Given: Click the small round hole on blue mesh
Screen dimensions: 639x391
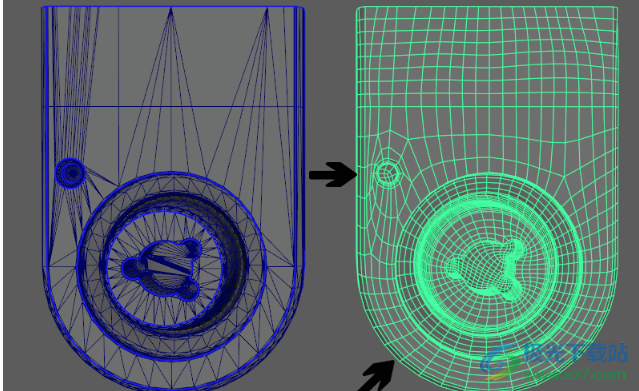Looking at the screenshot, I should (71, 173).
